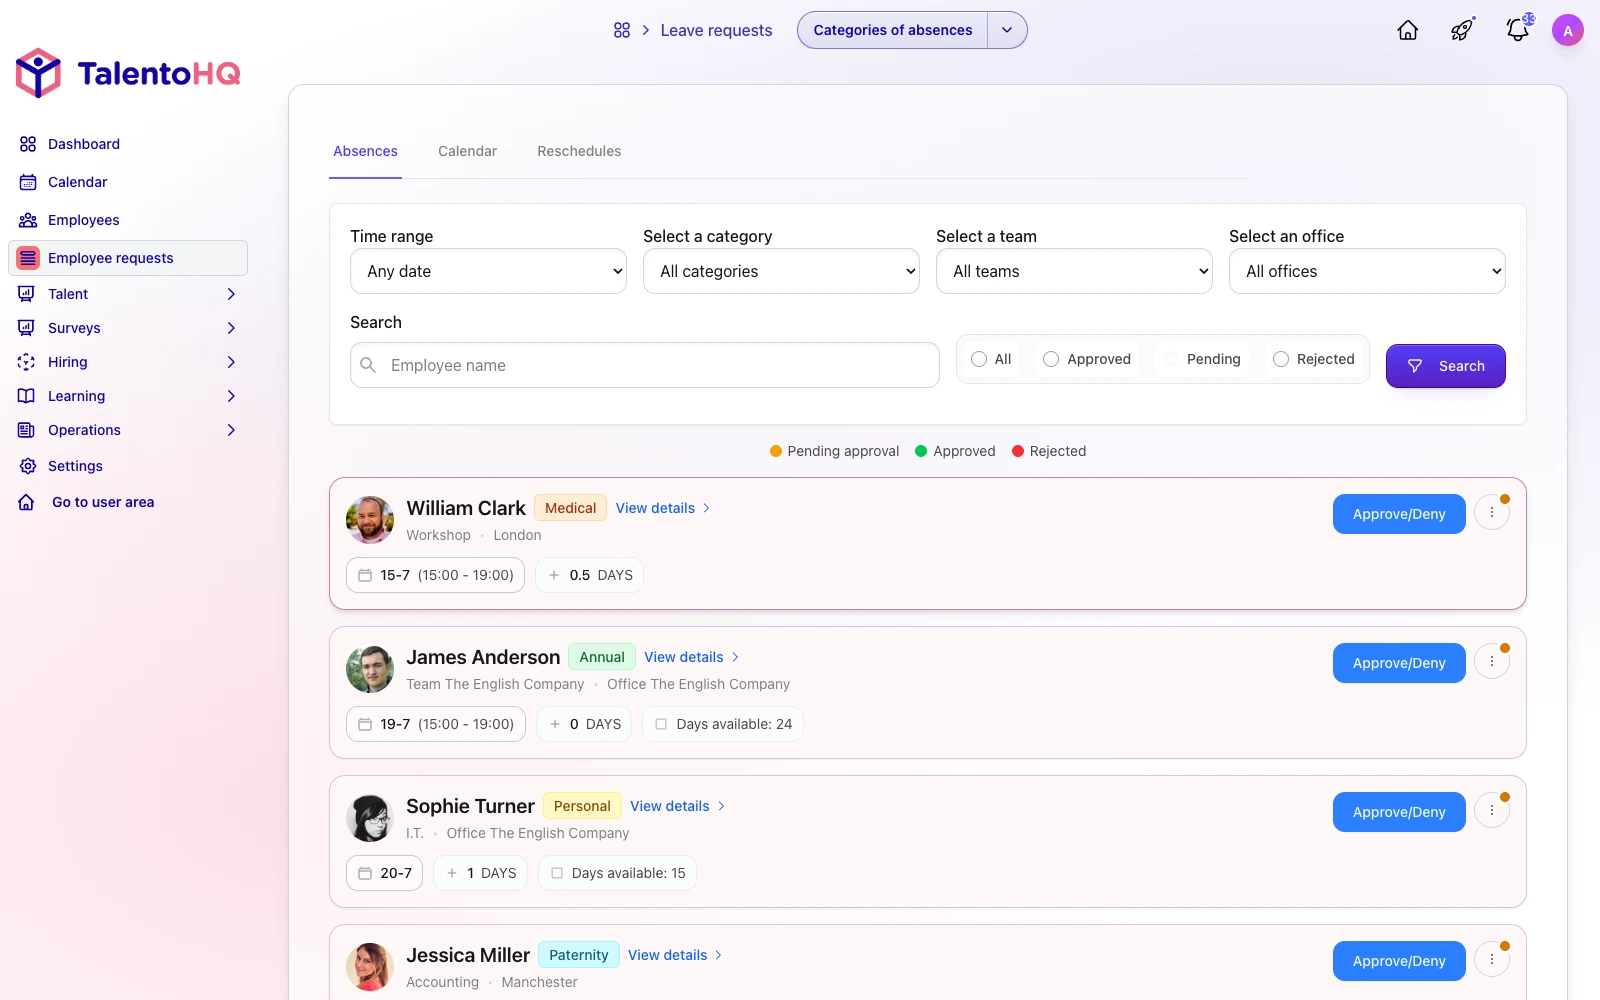Open notifications bell

[1518, 30]
